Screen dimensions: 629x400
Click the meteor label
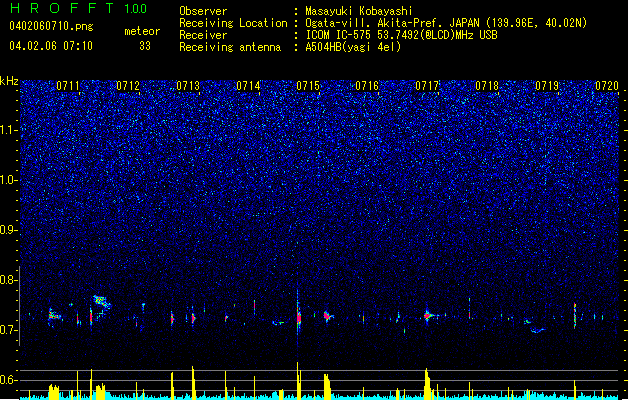point(142,31)
